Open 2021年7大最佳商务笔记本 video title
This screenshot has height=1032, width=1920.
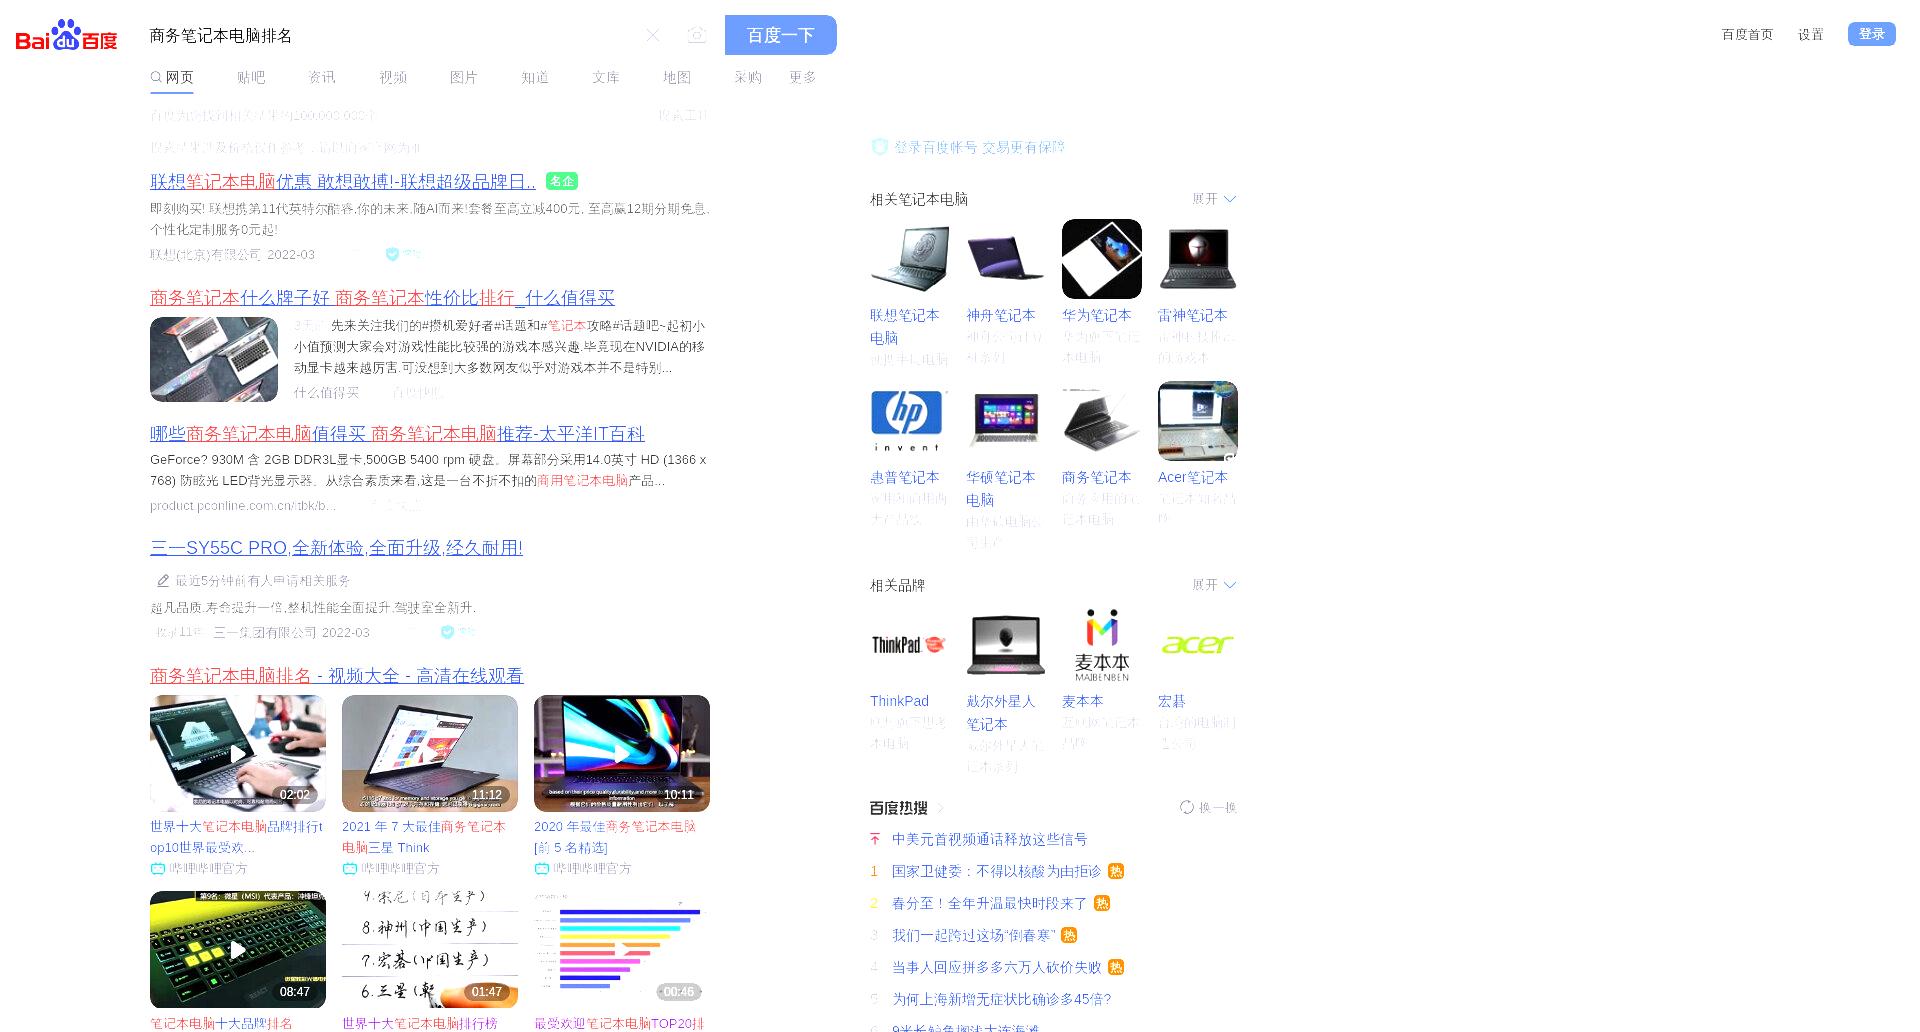tap(424, 837)
